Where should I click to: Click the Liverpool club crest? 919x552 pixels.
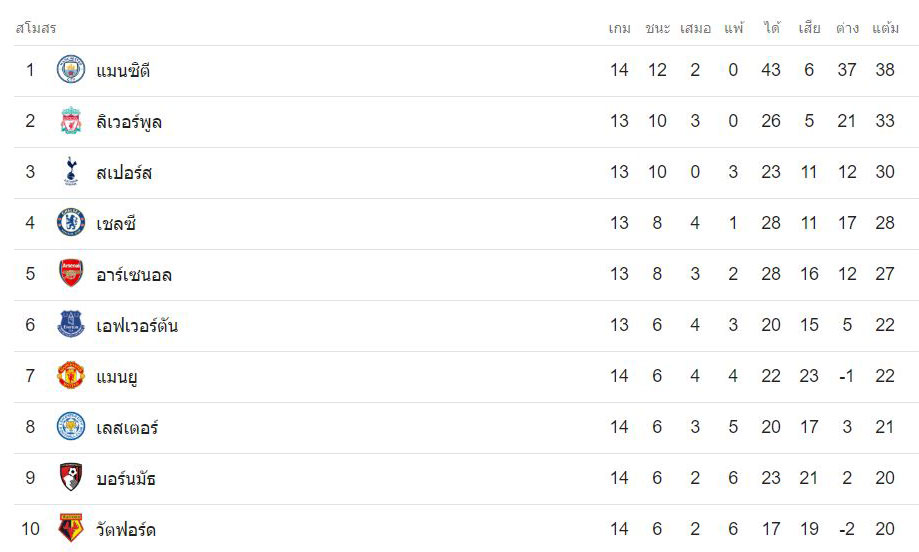click(x=71, y=121)
